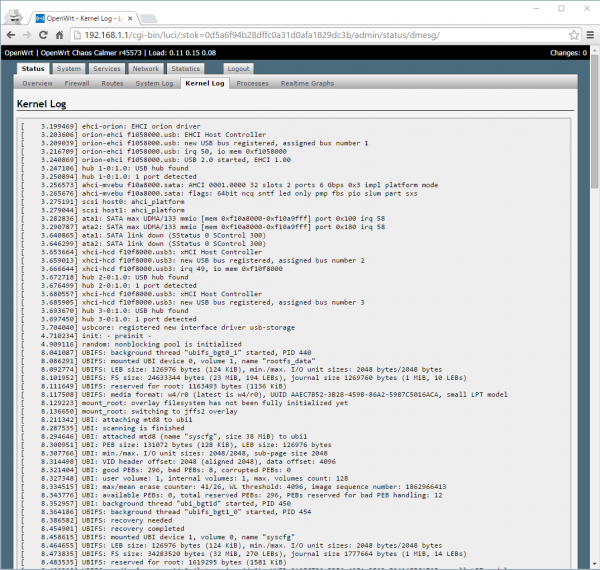Click the OpenWrt tab favicon
The height and width of the screenshot is (570, 600).
37,14
